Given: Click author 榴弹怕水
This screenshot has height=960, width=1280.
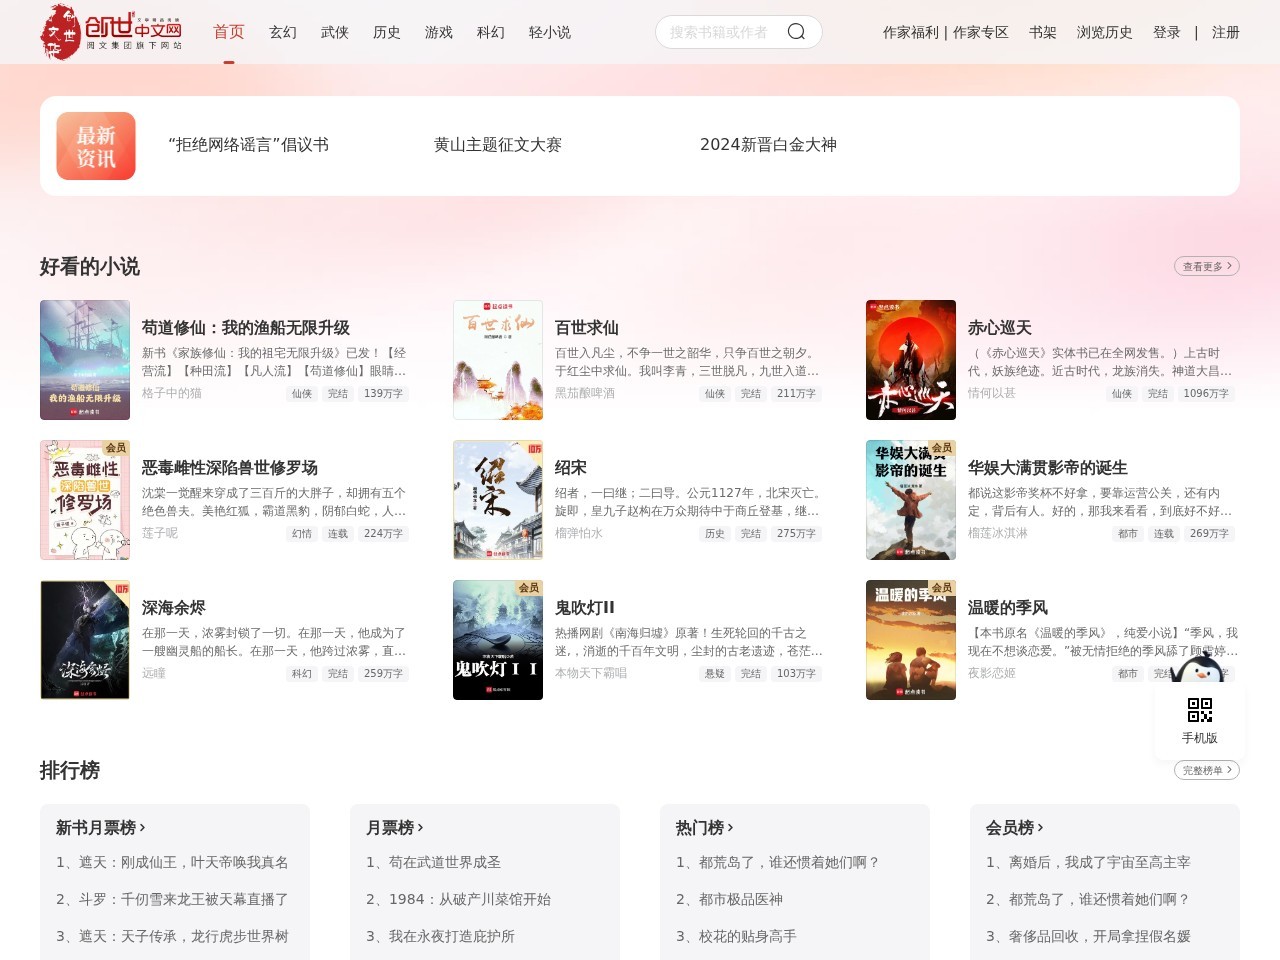Looking at the screenshot, I should (579, 533).
